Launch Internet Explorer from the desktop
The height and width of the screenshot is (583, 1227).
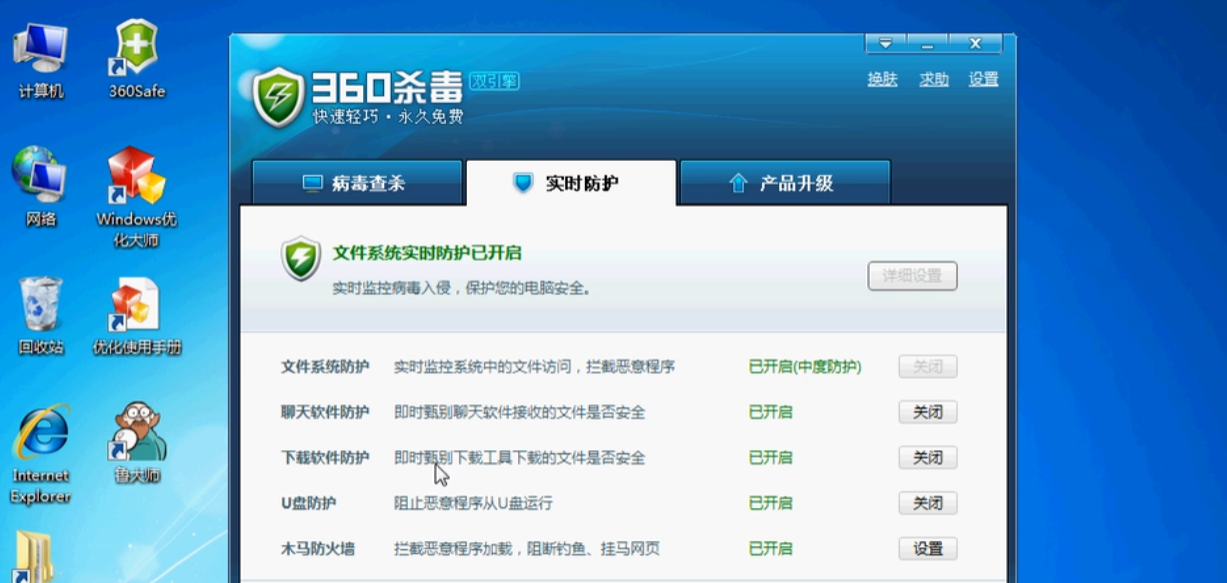[x=41, y=454]
